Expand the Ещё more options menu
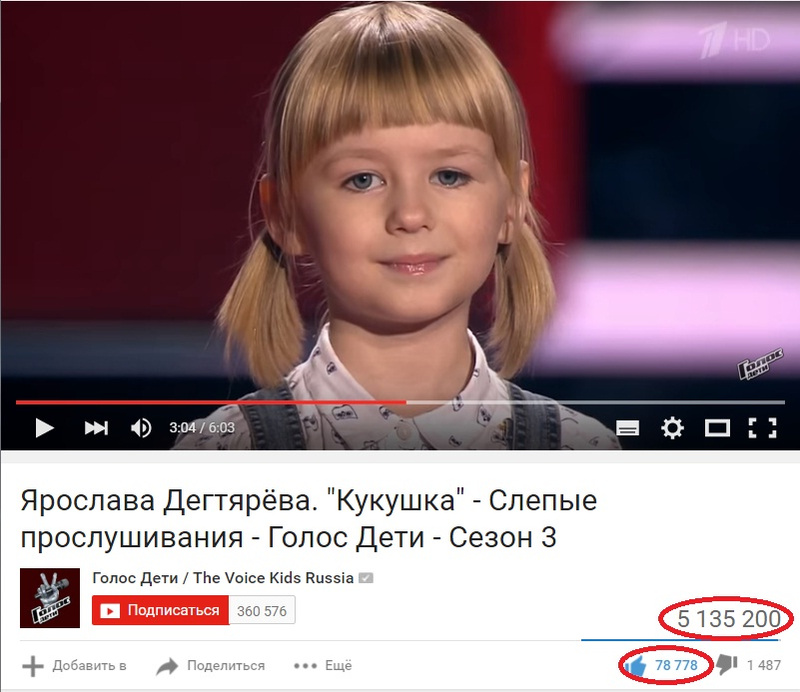The width and height of the screenshot is (800, 692). pyautogui.click(x=323, y=666)
